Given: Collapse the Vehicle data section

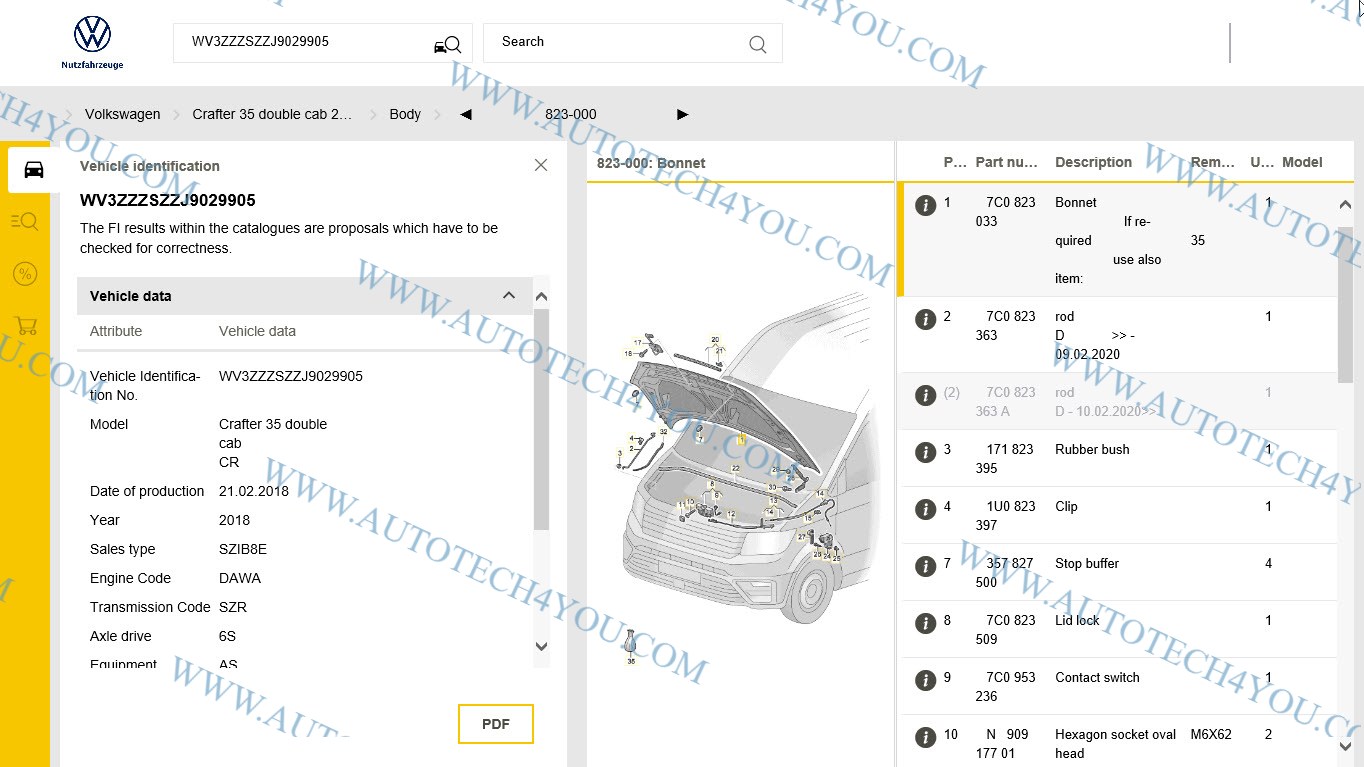Looking at the screenshot, I should point(509,296).
